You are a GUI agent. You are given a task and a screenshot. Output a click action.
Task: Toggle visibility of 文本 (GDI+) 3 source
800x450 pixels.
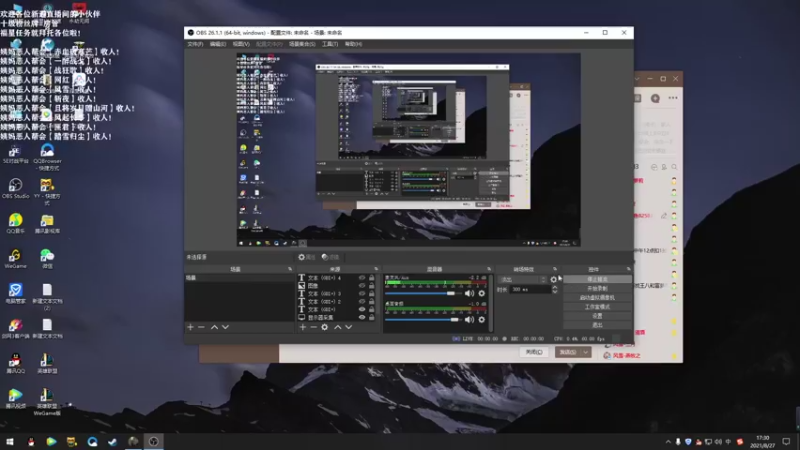coord(362,294)
